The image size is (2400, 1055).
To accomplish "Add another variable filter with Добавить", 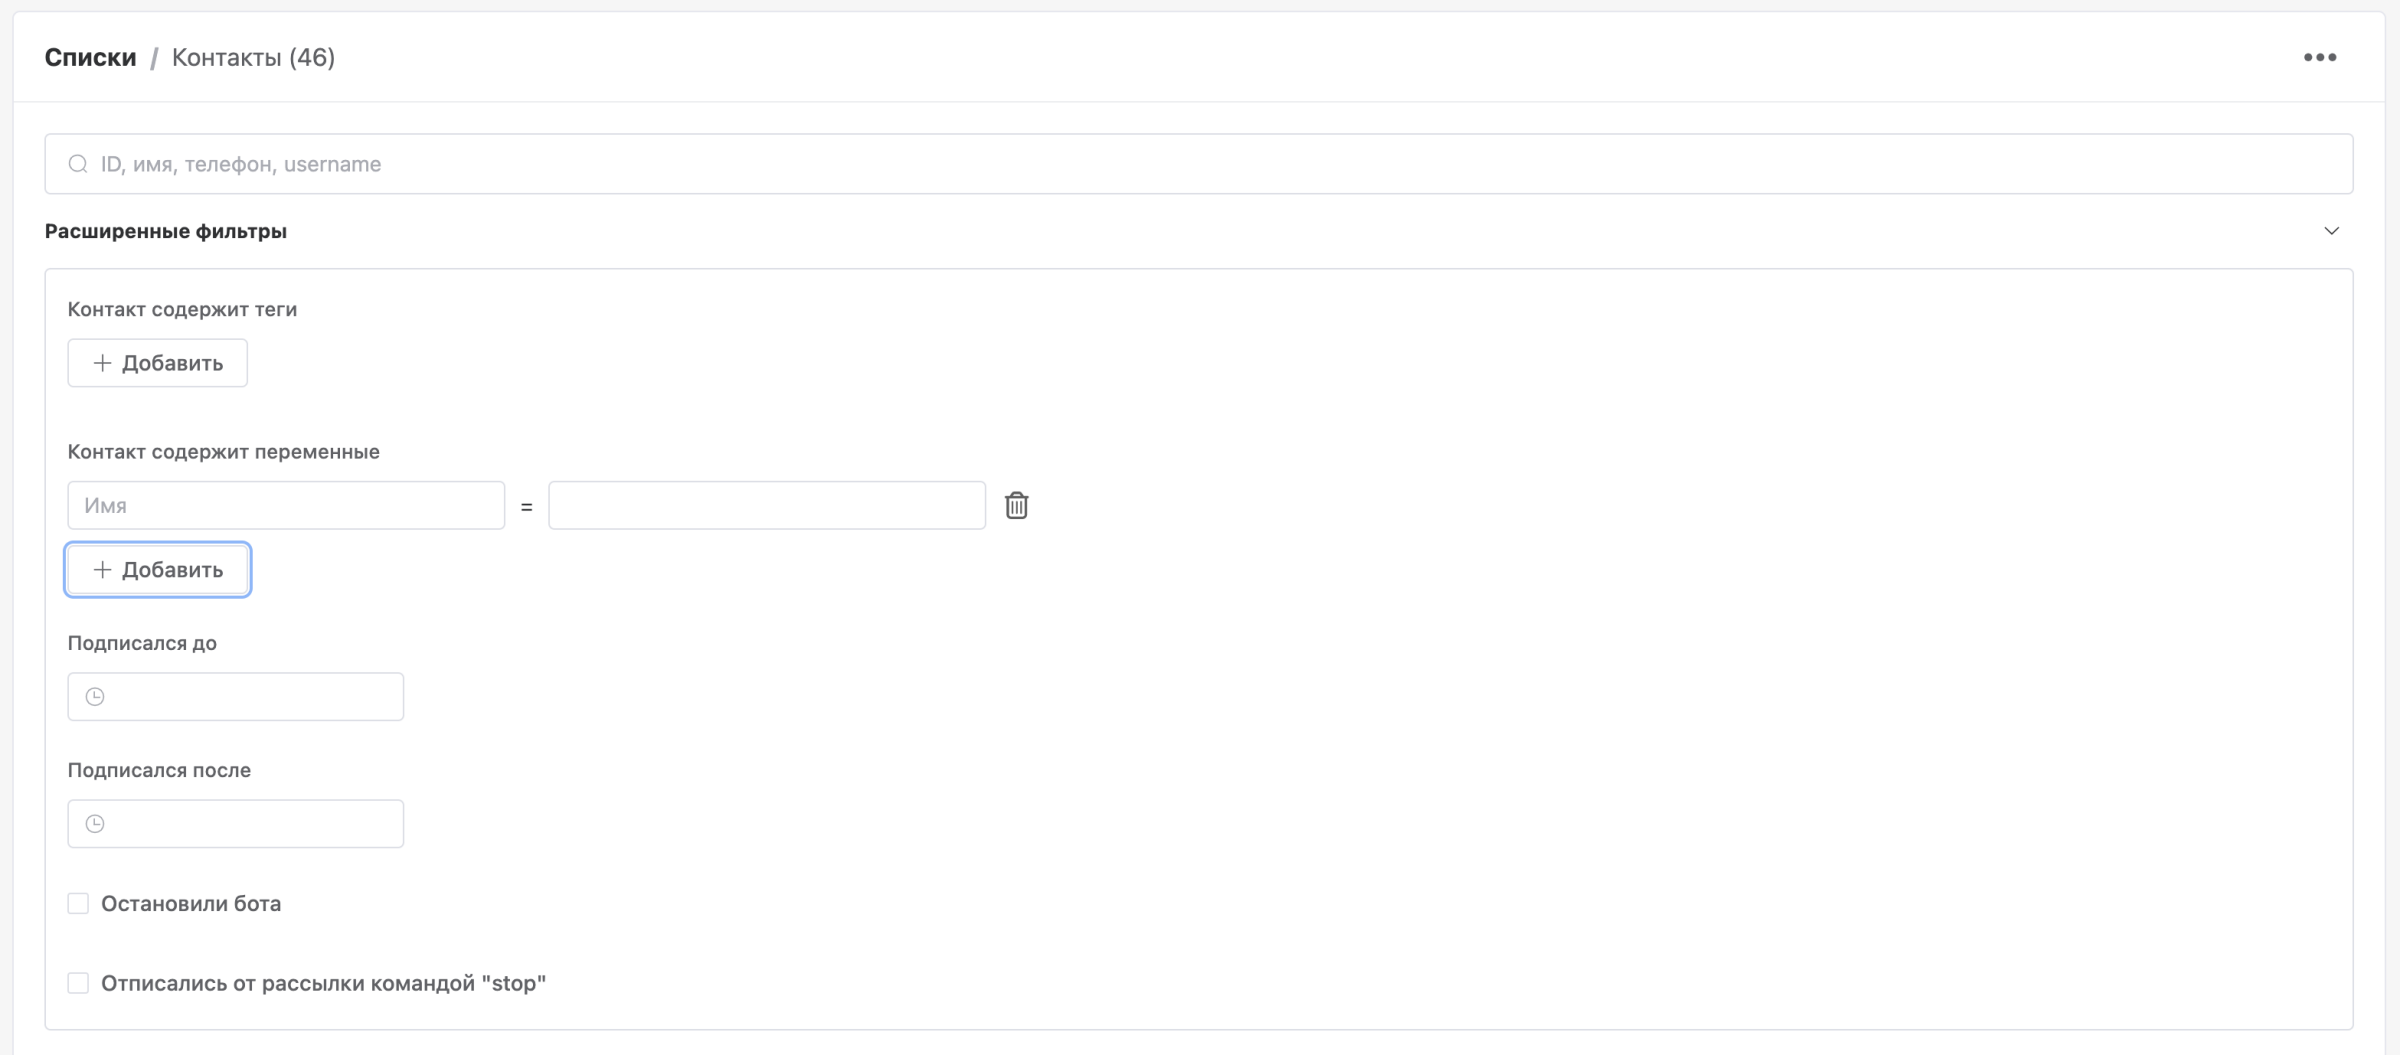I will click(158, 570).
